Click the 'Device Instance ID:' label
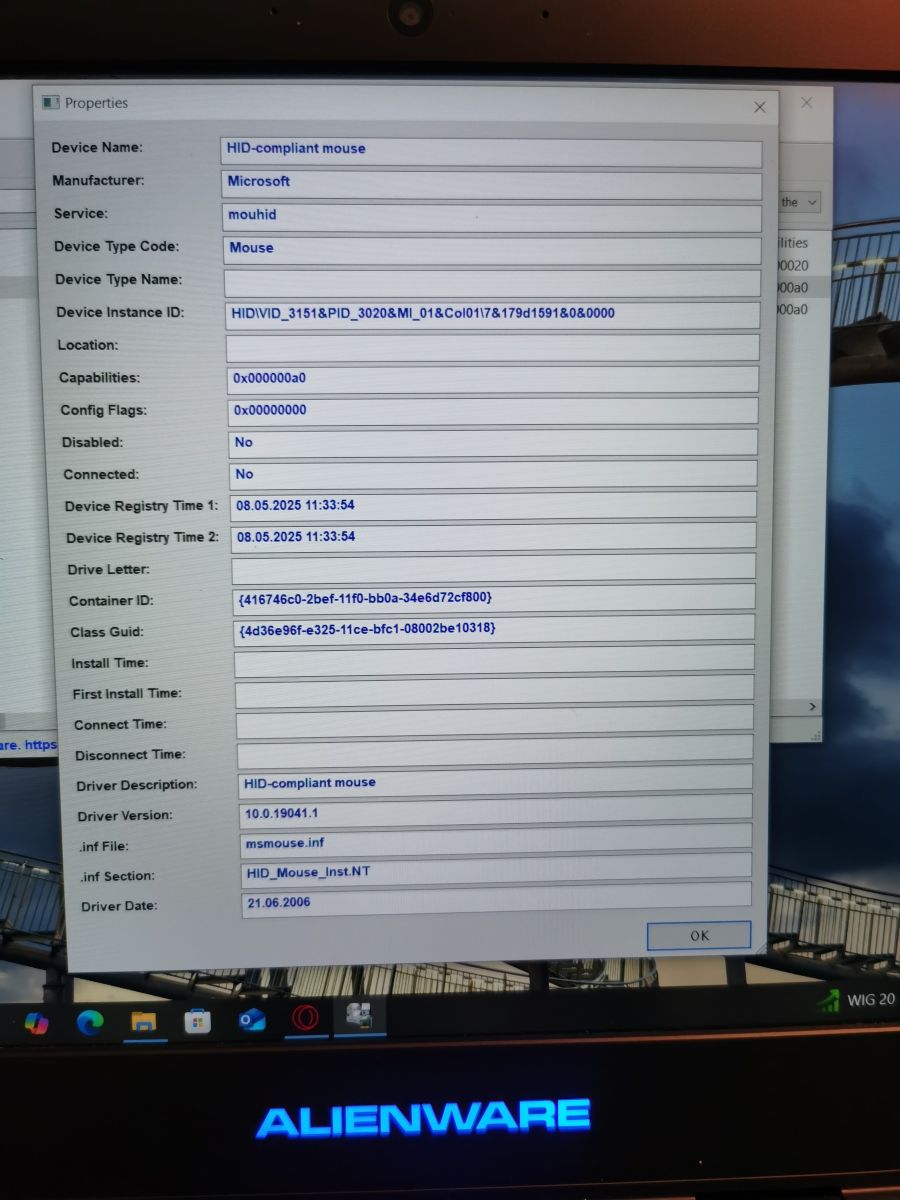 tap(120, 312)
